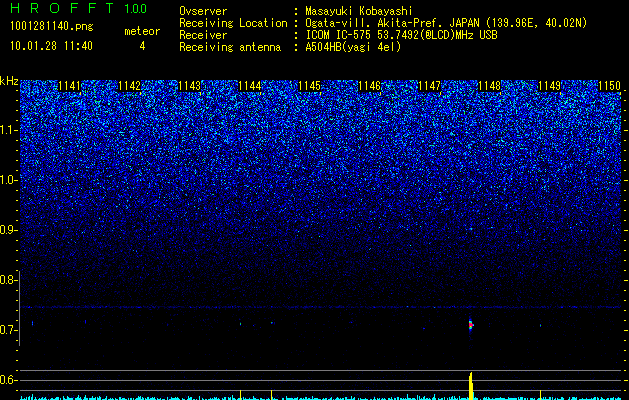Click the Ovserver label
Viewport: 629px width, 400px height.
click(203, 11)
